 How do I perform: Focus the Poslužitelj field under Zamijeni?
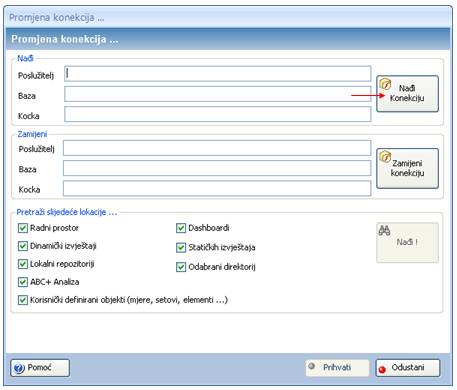tap(217, 148)
